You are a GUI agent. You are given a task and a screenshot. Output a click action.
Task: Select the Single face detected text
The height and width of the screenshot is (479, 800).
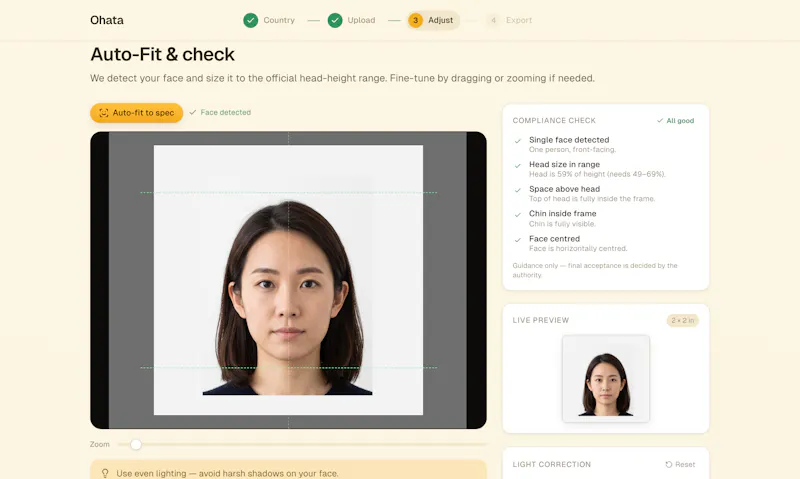point(569,140)
